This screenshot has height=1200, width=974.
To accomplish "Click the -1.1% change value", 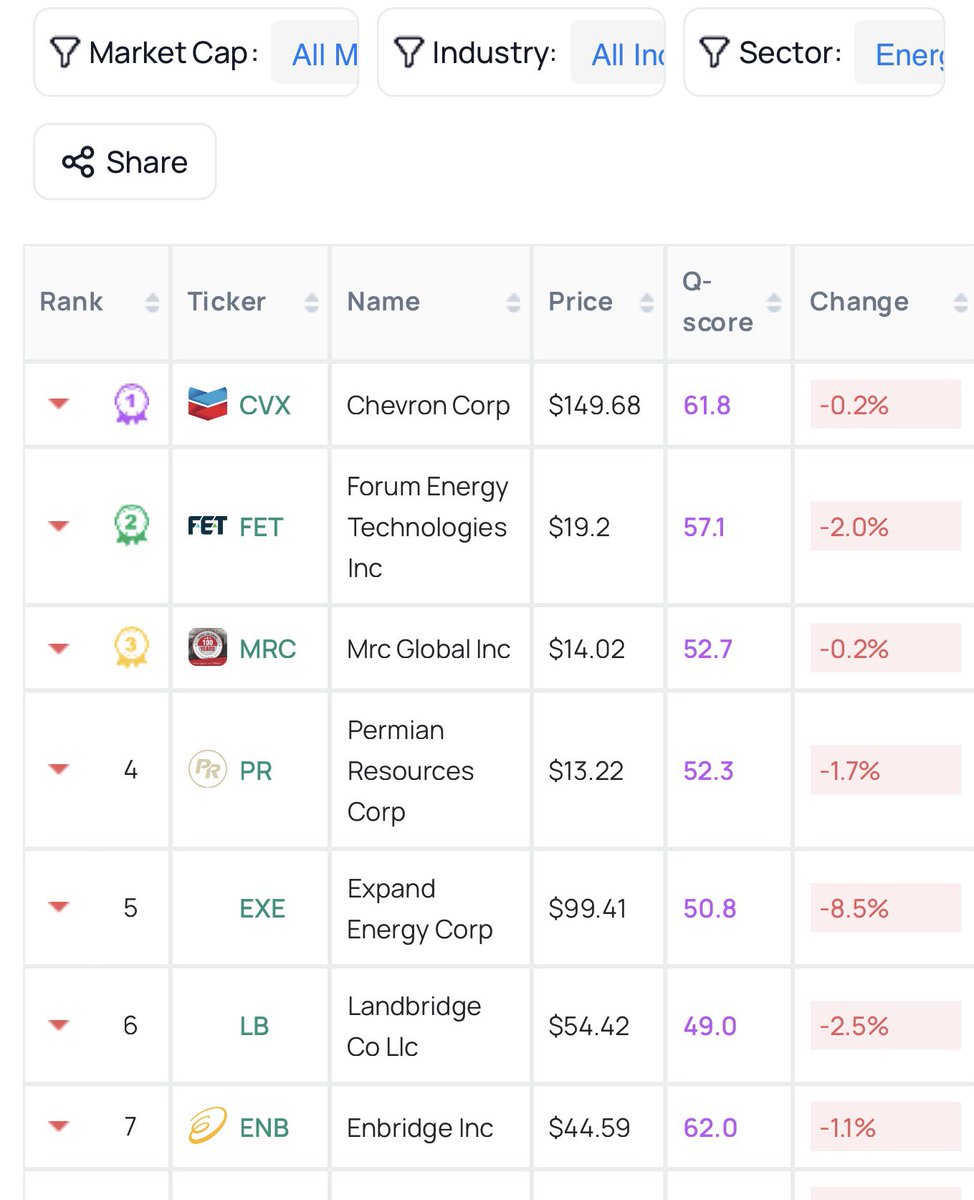I will [847, 1128].
